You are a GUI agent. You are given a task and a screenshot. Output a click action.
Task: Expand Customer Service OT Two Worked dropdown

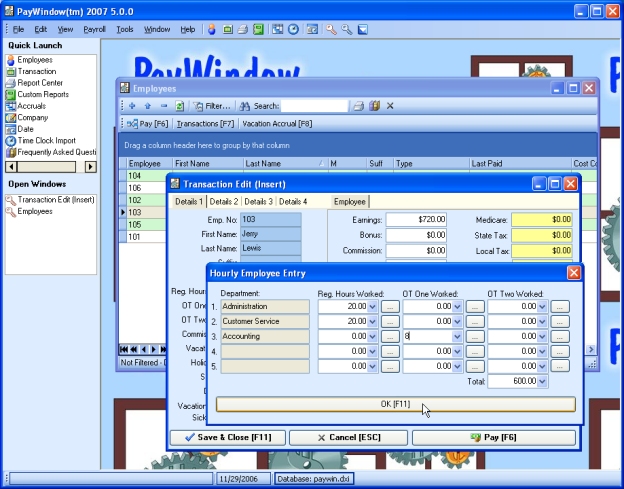pyautogui.click(x=542, y=321)
